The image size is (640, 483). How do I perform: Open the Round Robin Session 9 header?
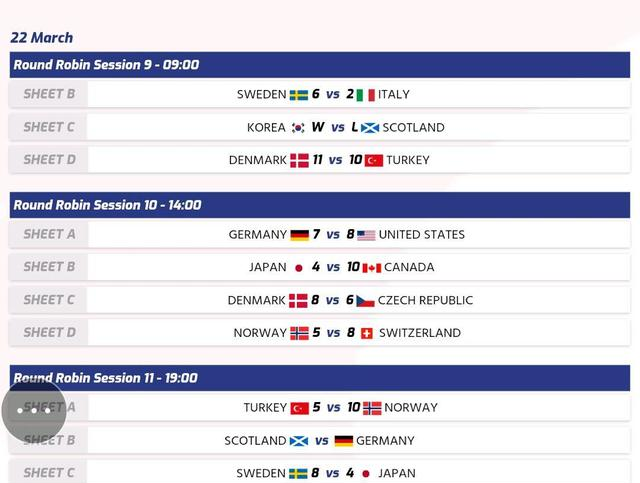click(320, 65)
